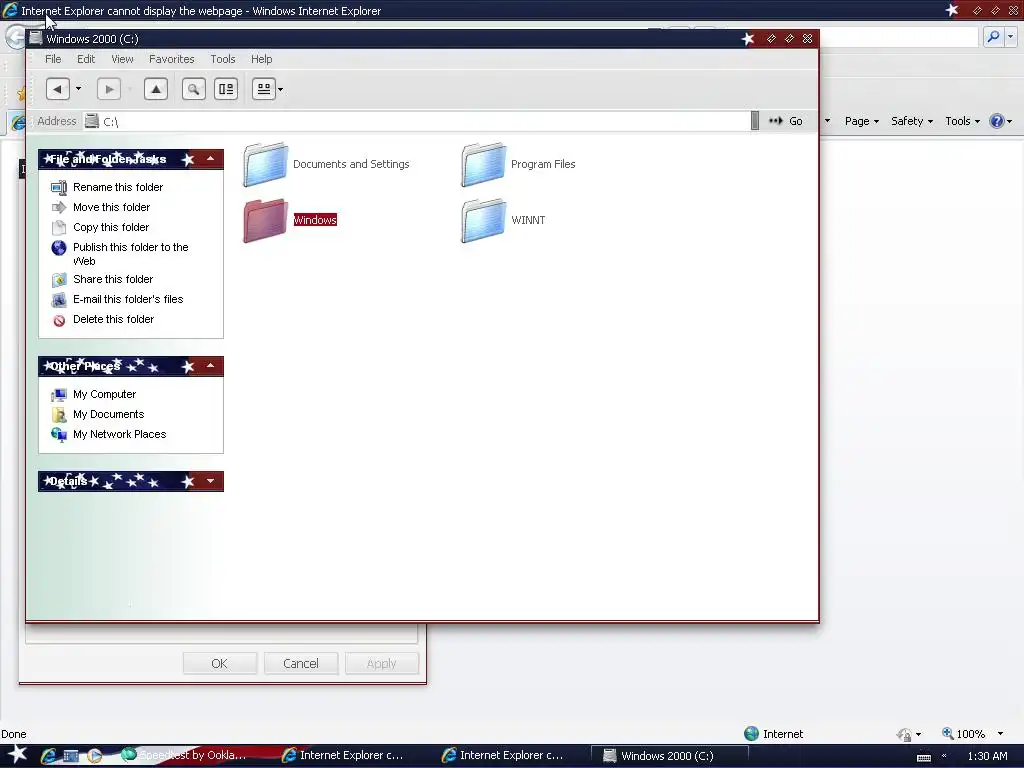Select the Documents and Settings folder

pyautogui.click(x=327, y=165)
